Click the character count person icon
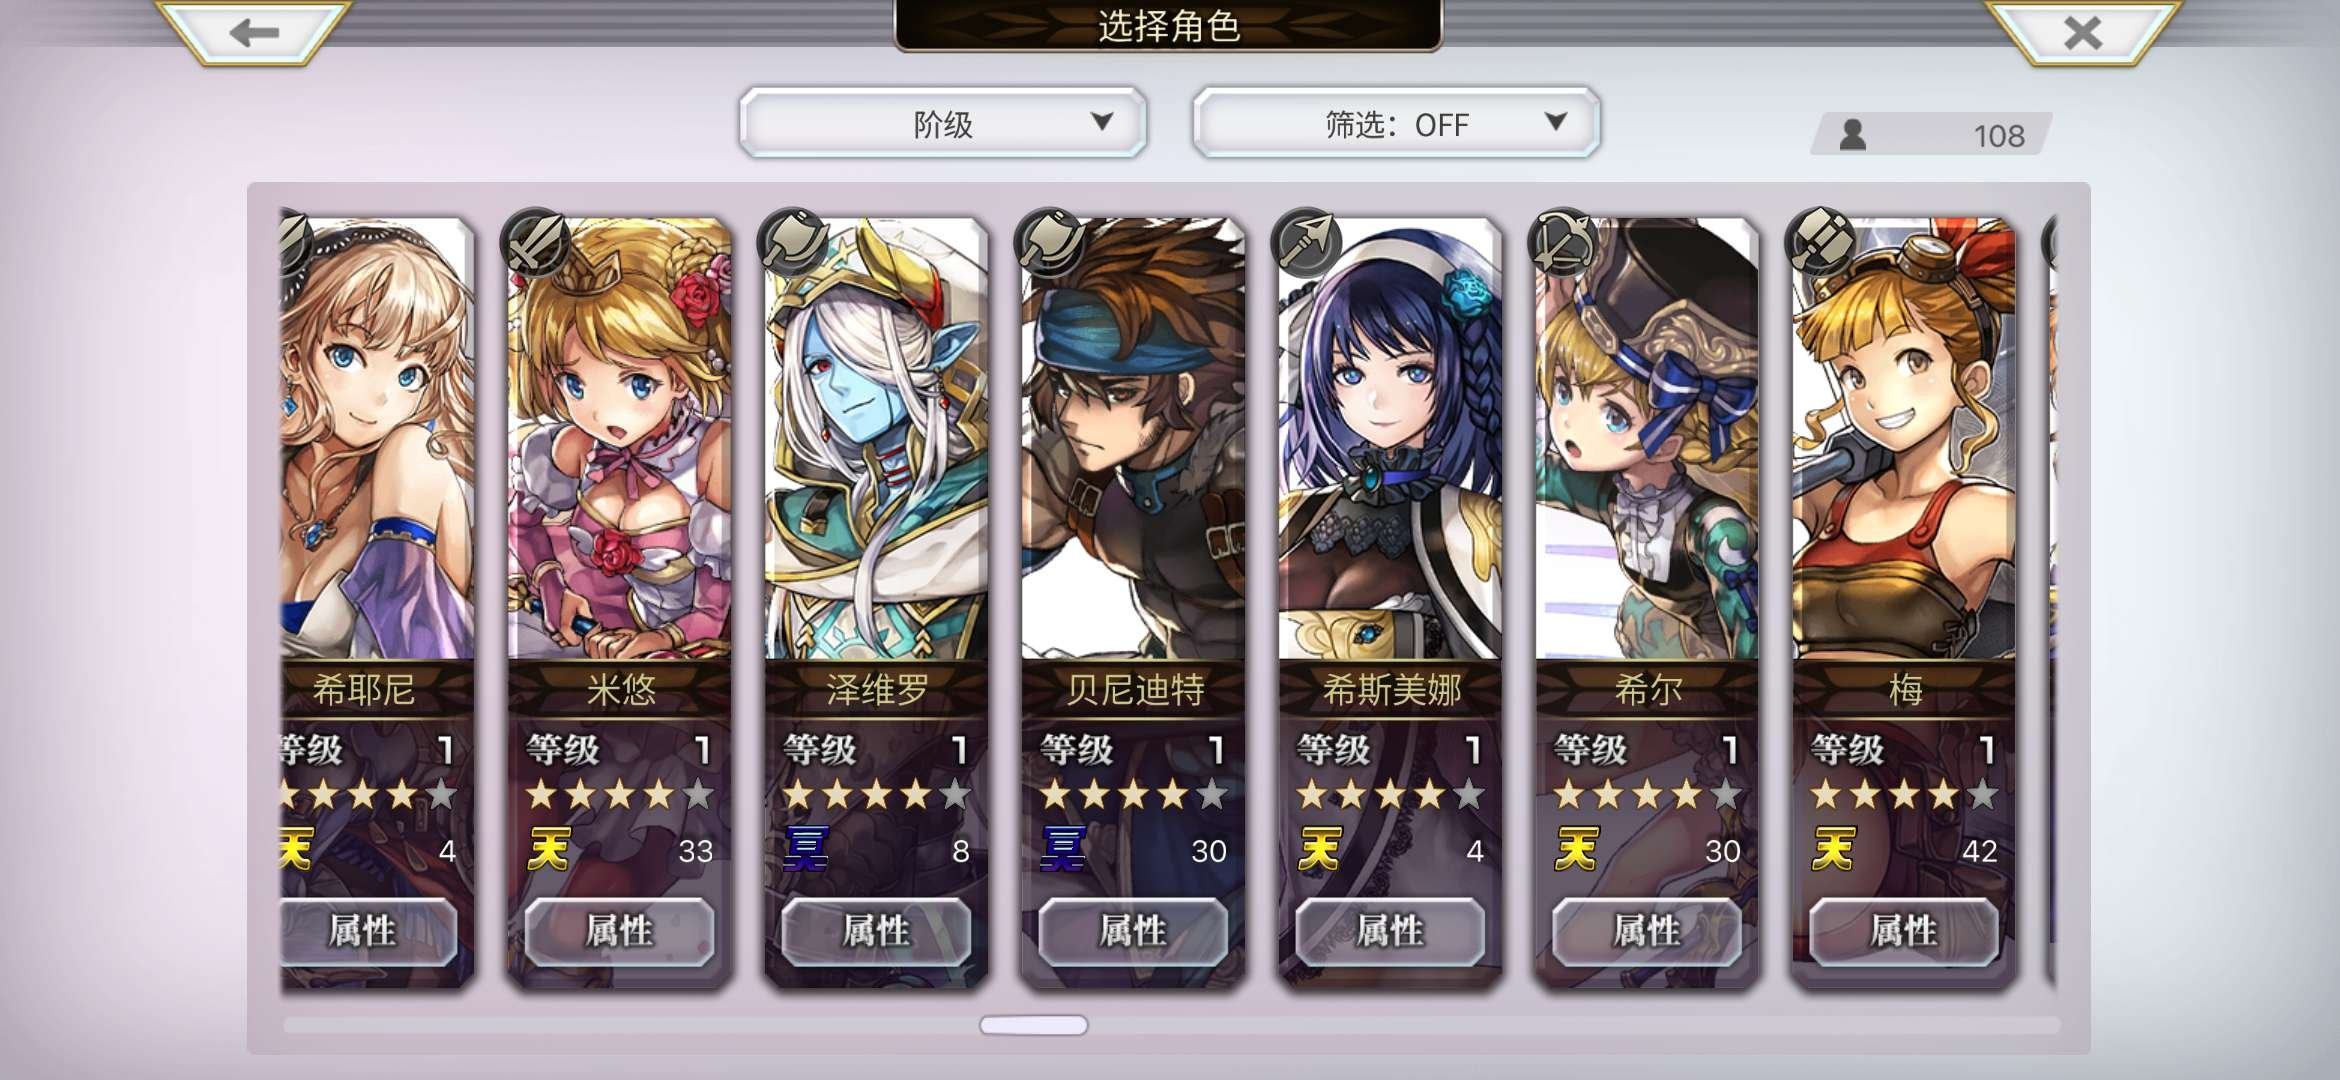The height and width of the screenshot is (1080, 2340). 1852,135
